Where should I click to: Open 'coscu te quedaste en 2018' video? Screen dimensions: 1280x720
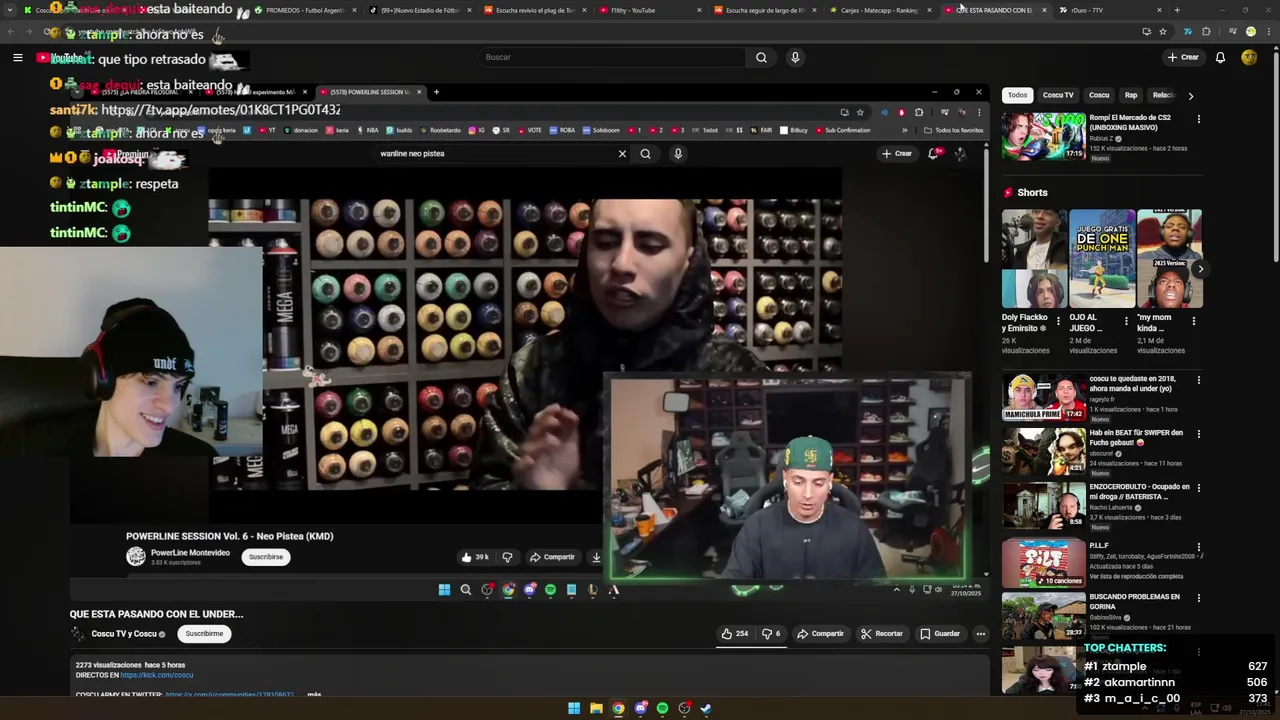point(1044,397)
